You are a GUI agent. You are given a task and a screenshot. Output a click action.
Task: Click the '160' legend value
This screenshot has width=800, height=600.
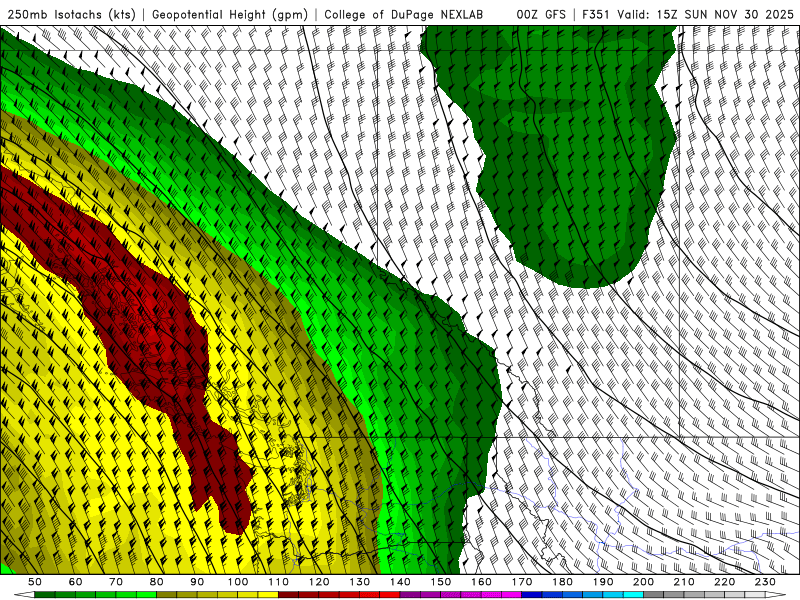click(481, 582)
